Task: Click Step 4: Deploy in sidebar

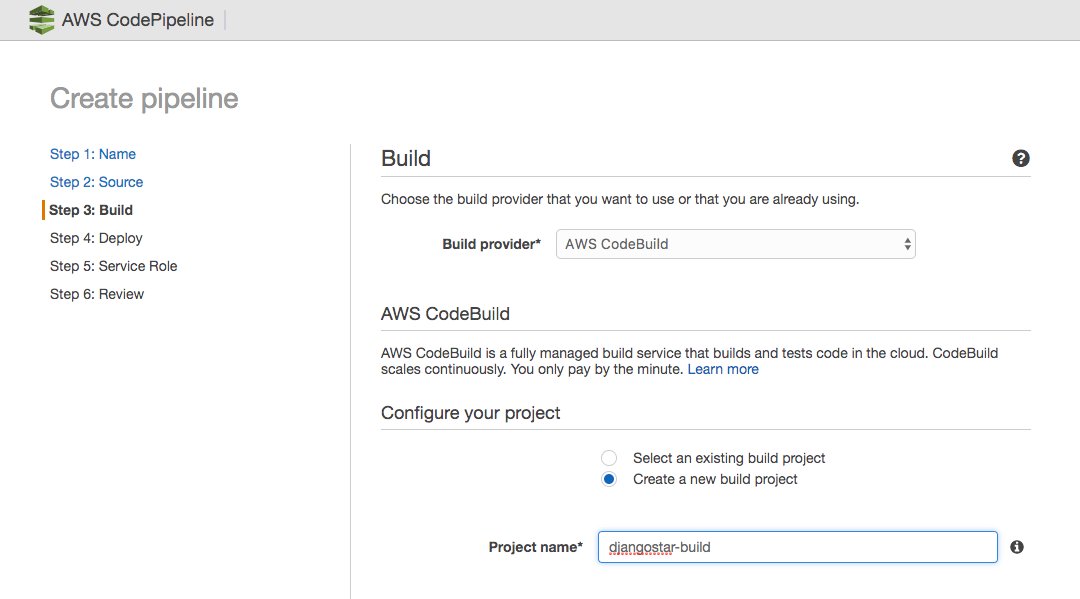Action: tap(96, 238)
